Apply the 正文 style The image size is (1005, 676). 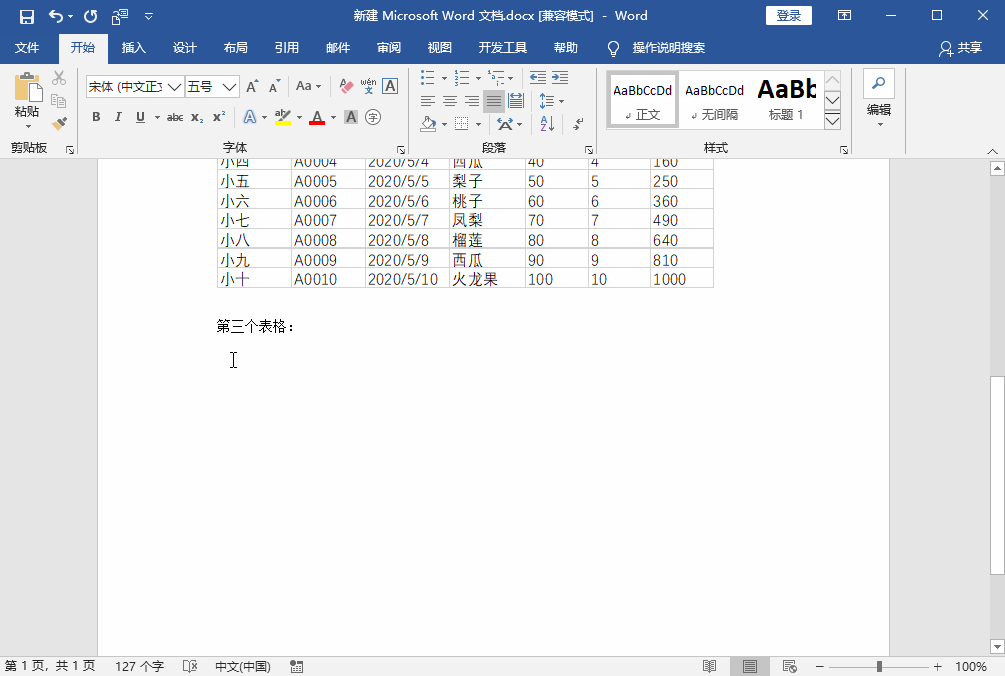click(x=642, y=100)
